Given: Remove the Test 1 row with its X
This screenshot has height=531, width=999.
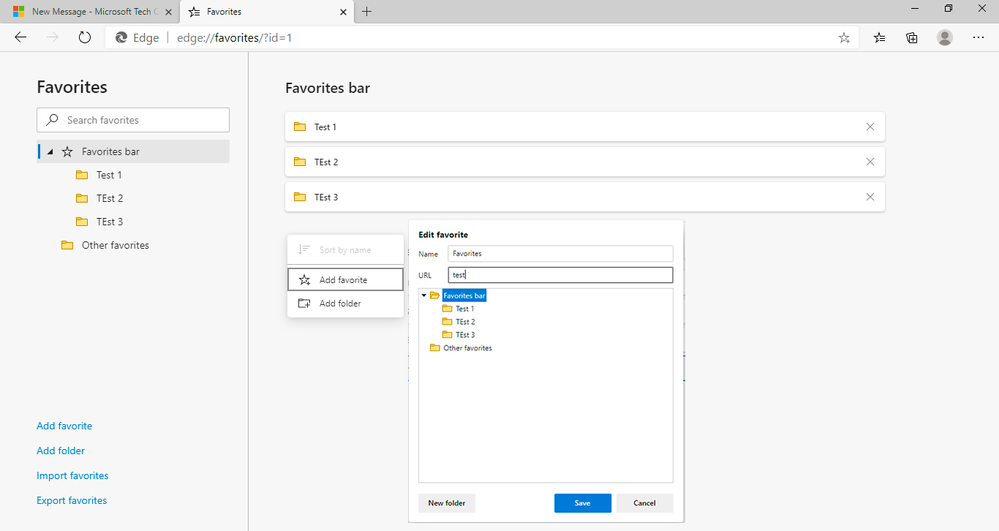Looking at the screenshot, I should click(x=870, y=127).
